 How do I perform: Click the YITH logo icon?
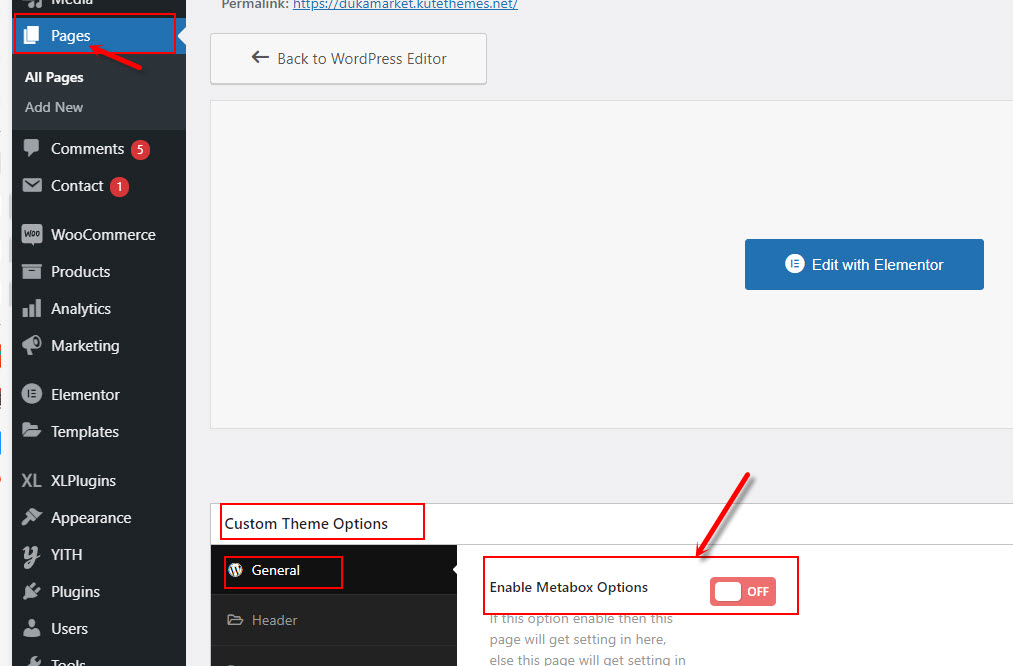31,556
